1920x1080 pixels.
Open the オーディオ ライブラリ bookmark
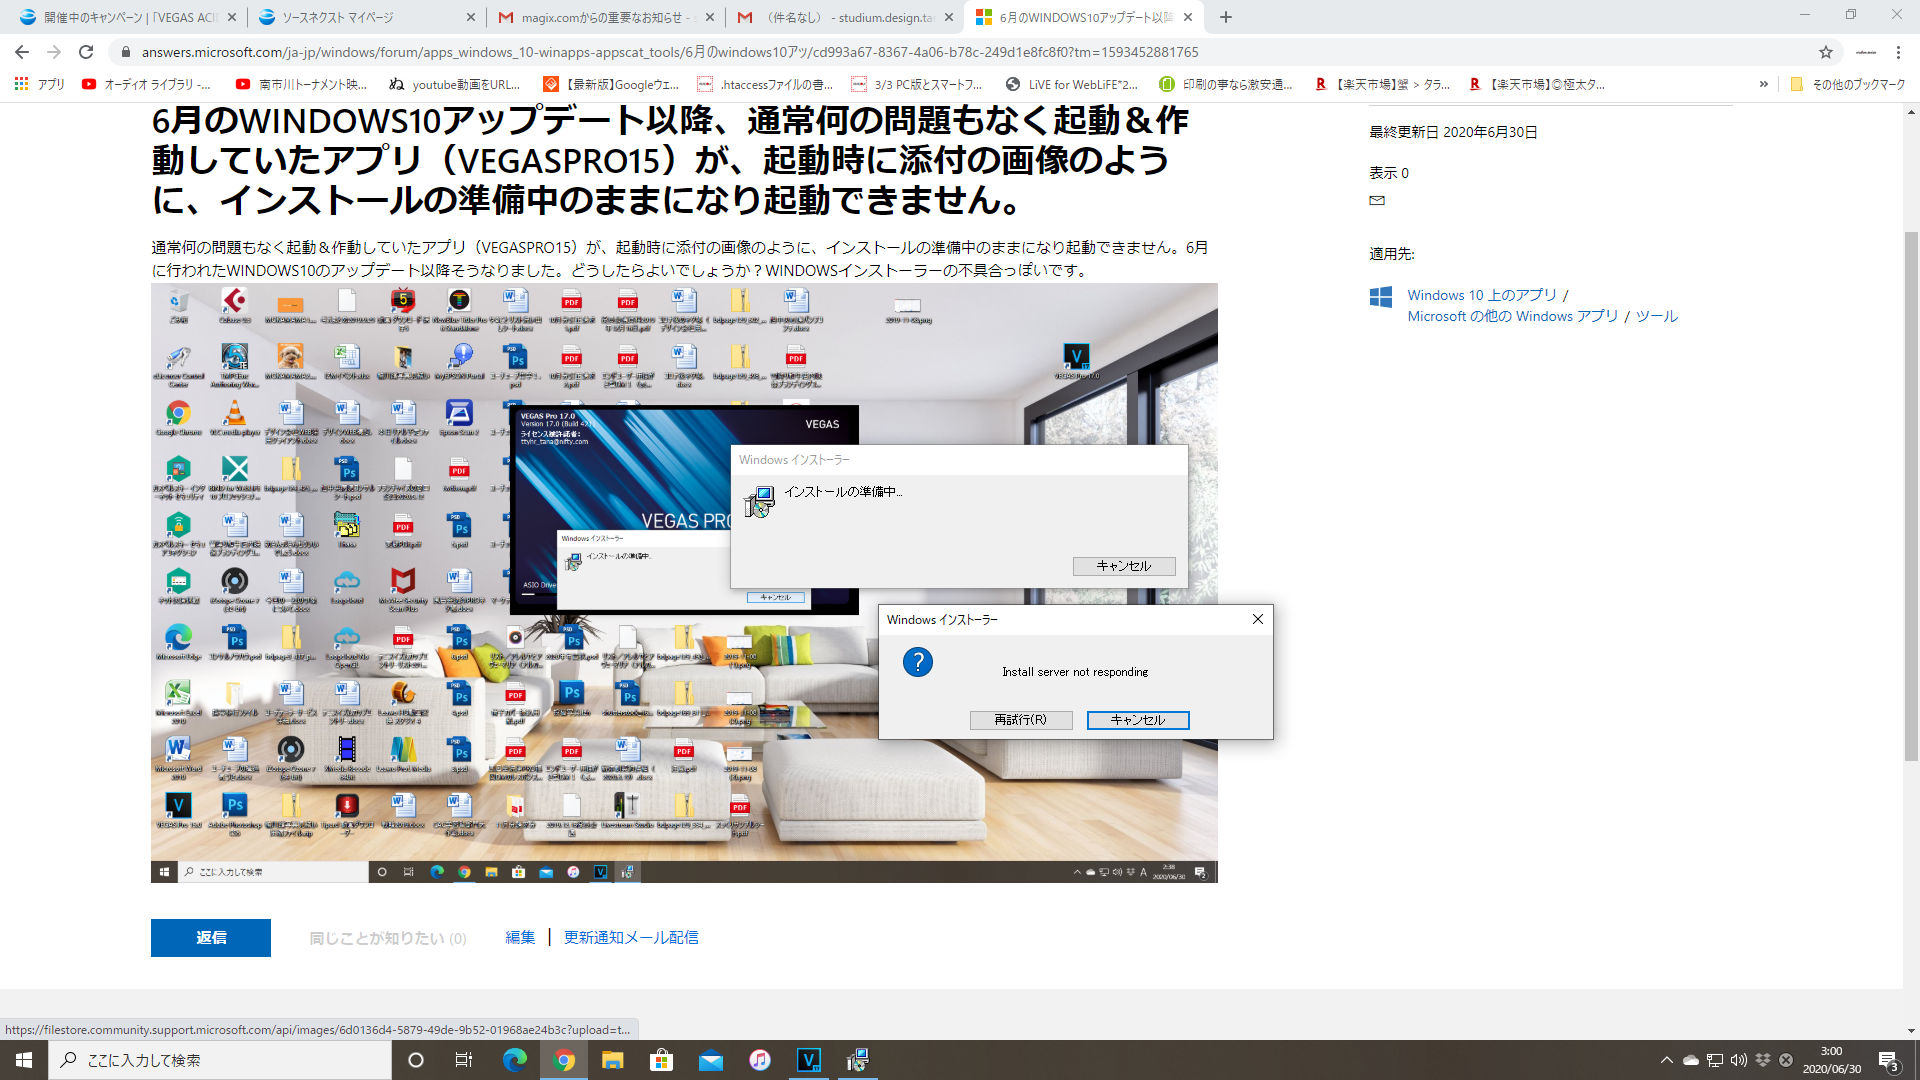147,84
